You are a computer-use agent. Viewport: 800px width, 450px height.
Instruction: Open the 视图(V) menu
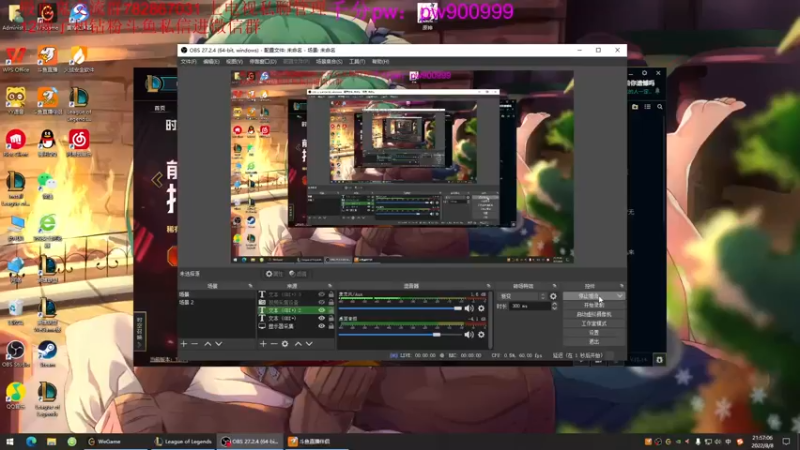234,62
